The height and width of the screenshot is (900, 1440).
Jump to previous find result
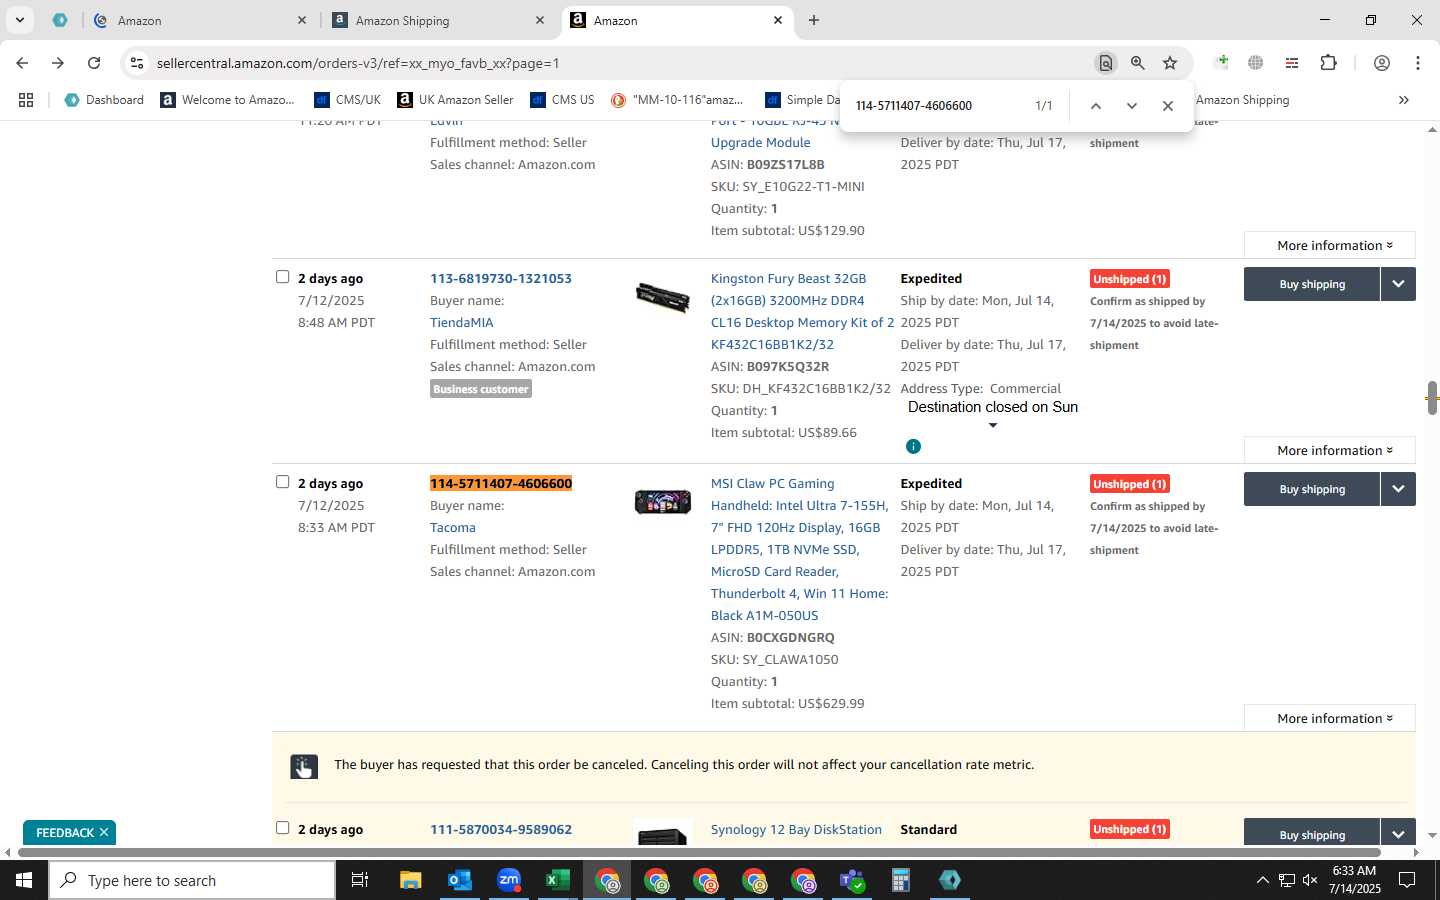tap(1096, 106)
